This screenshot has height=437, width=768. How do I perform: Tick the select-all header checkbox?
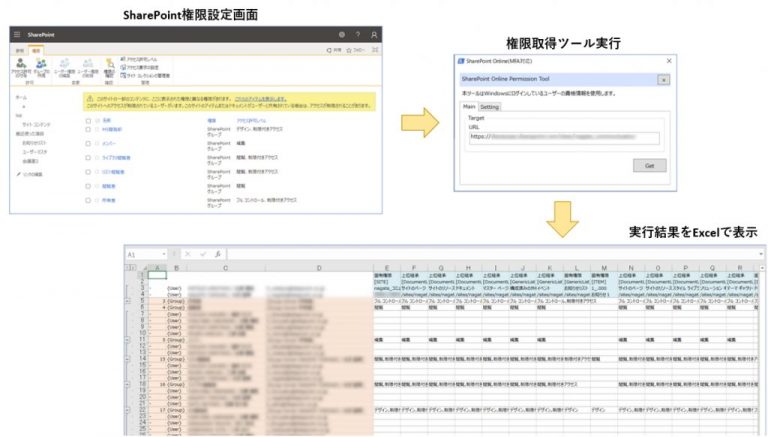88,121
